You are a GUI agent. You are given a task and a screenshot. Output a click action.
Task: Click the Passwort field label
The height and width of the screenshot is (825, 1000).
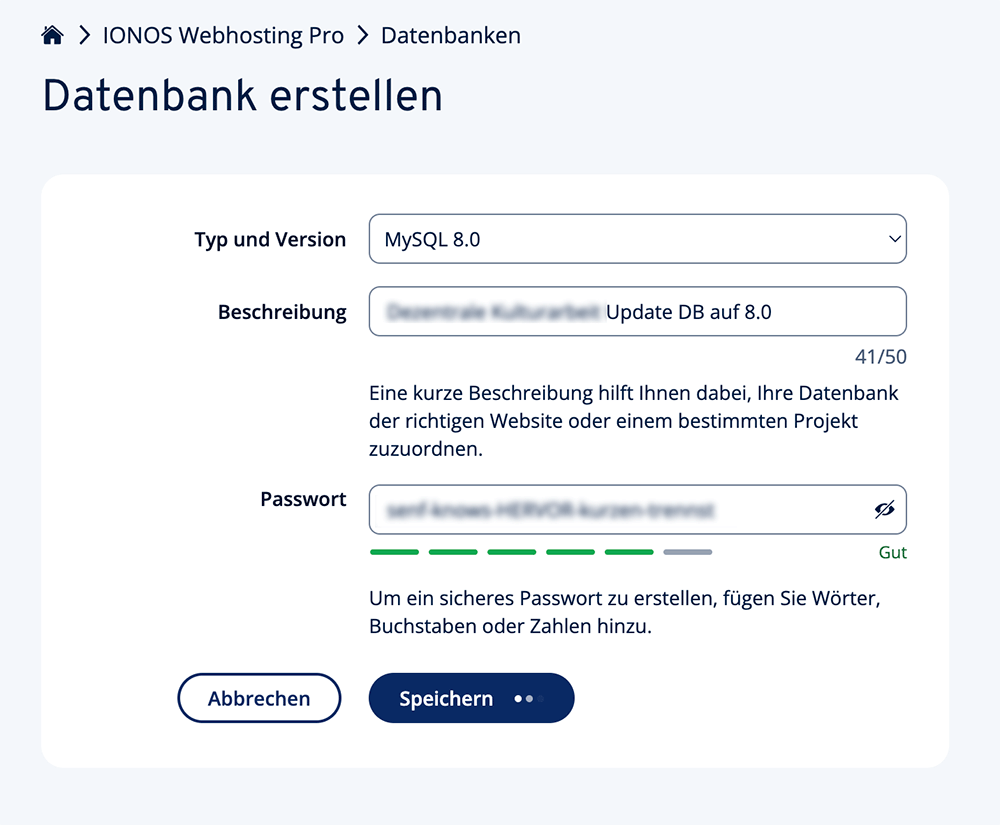click(303, 499)
